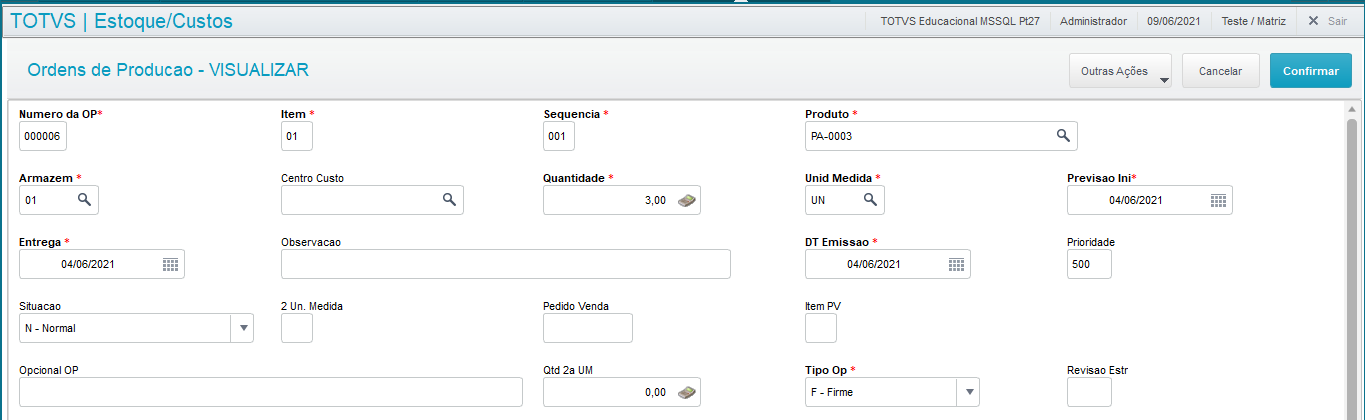Open the calculator icon in Quantidade
The image size is (1365, 420).
click(686, 200)
